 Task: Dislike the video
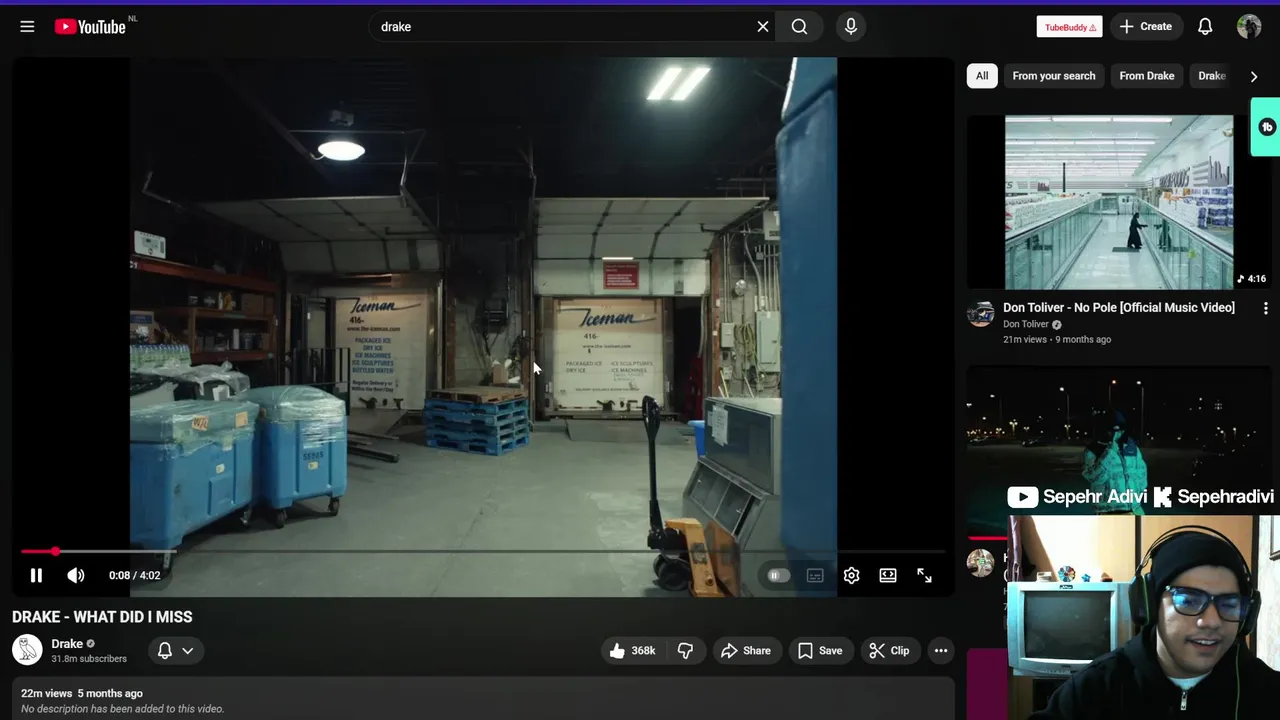[686, 650]
